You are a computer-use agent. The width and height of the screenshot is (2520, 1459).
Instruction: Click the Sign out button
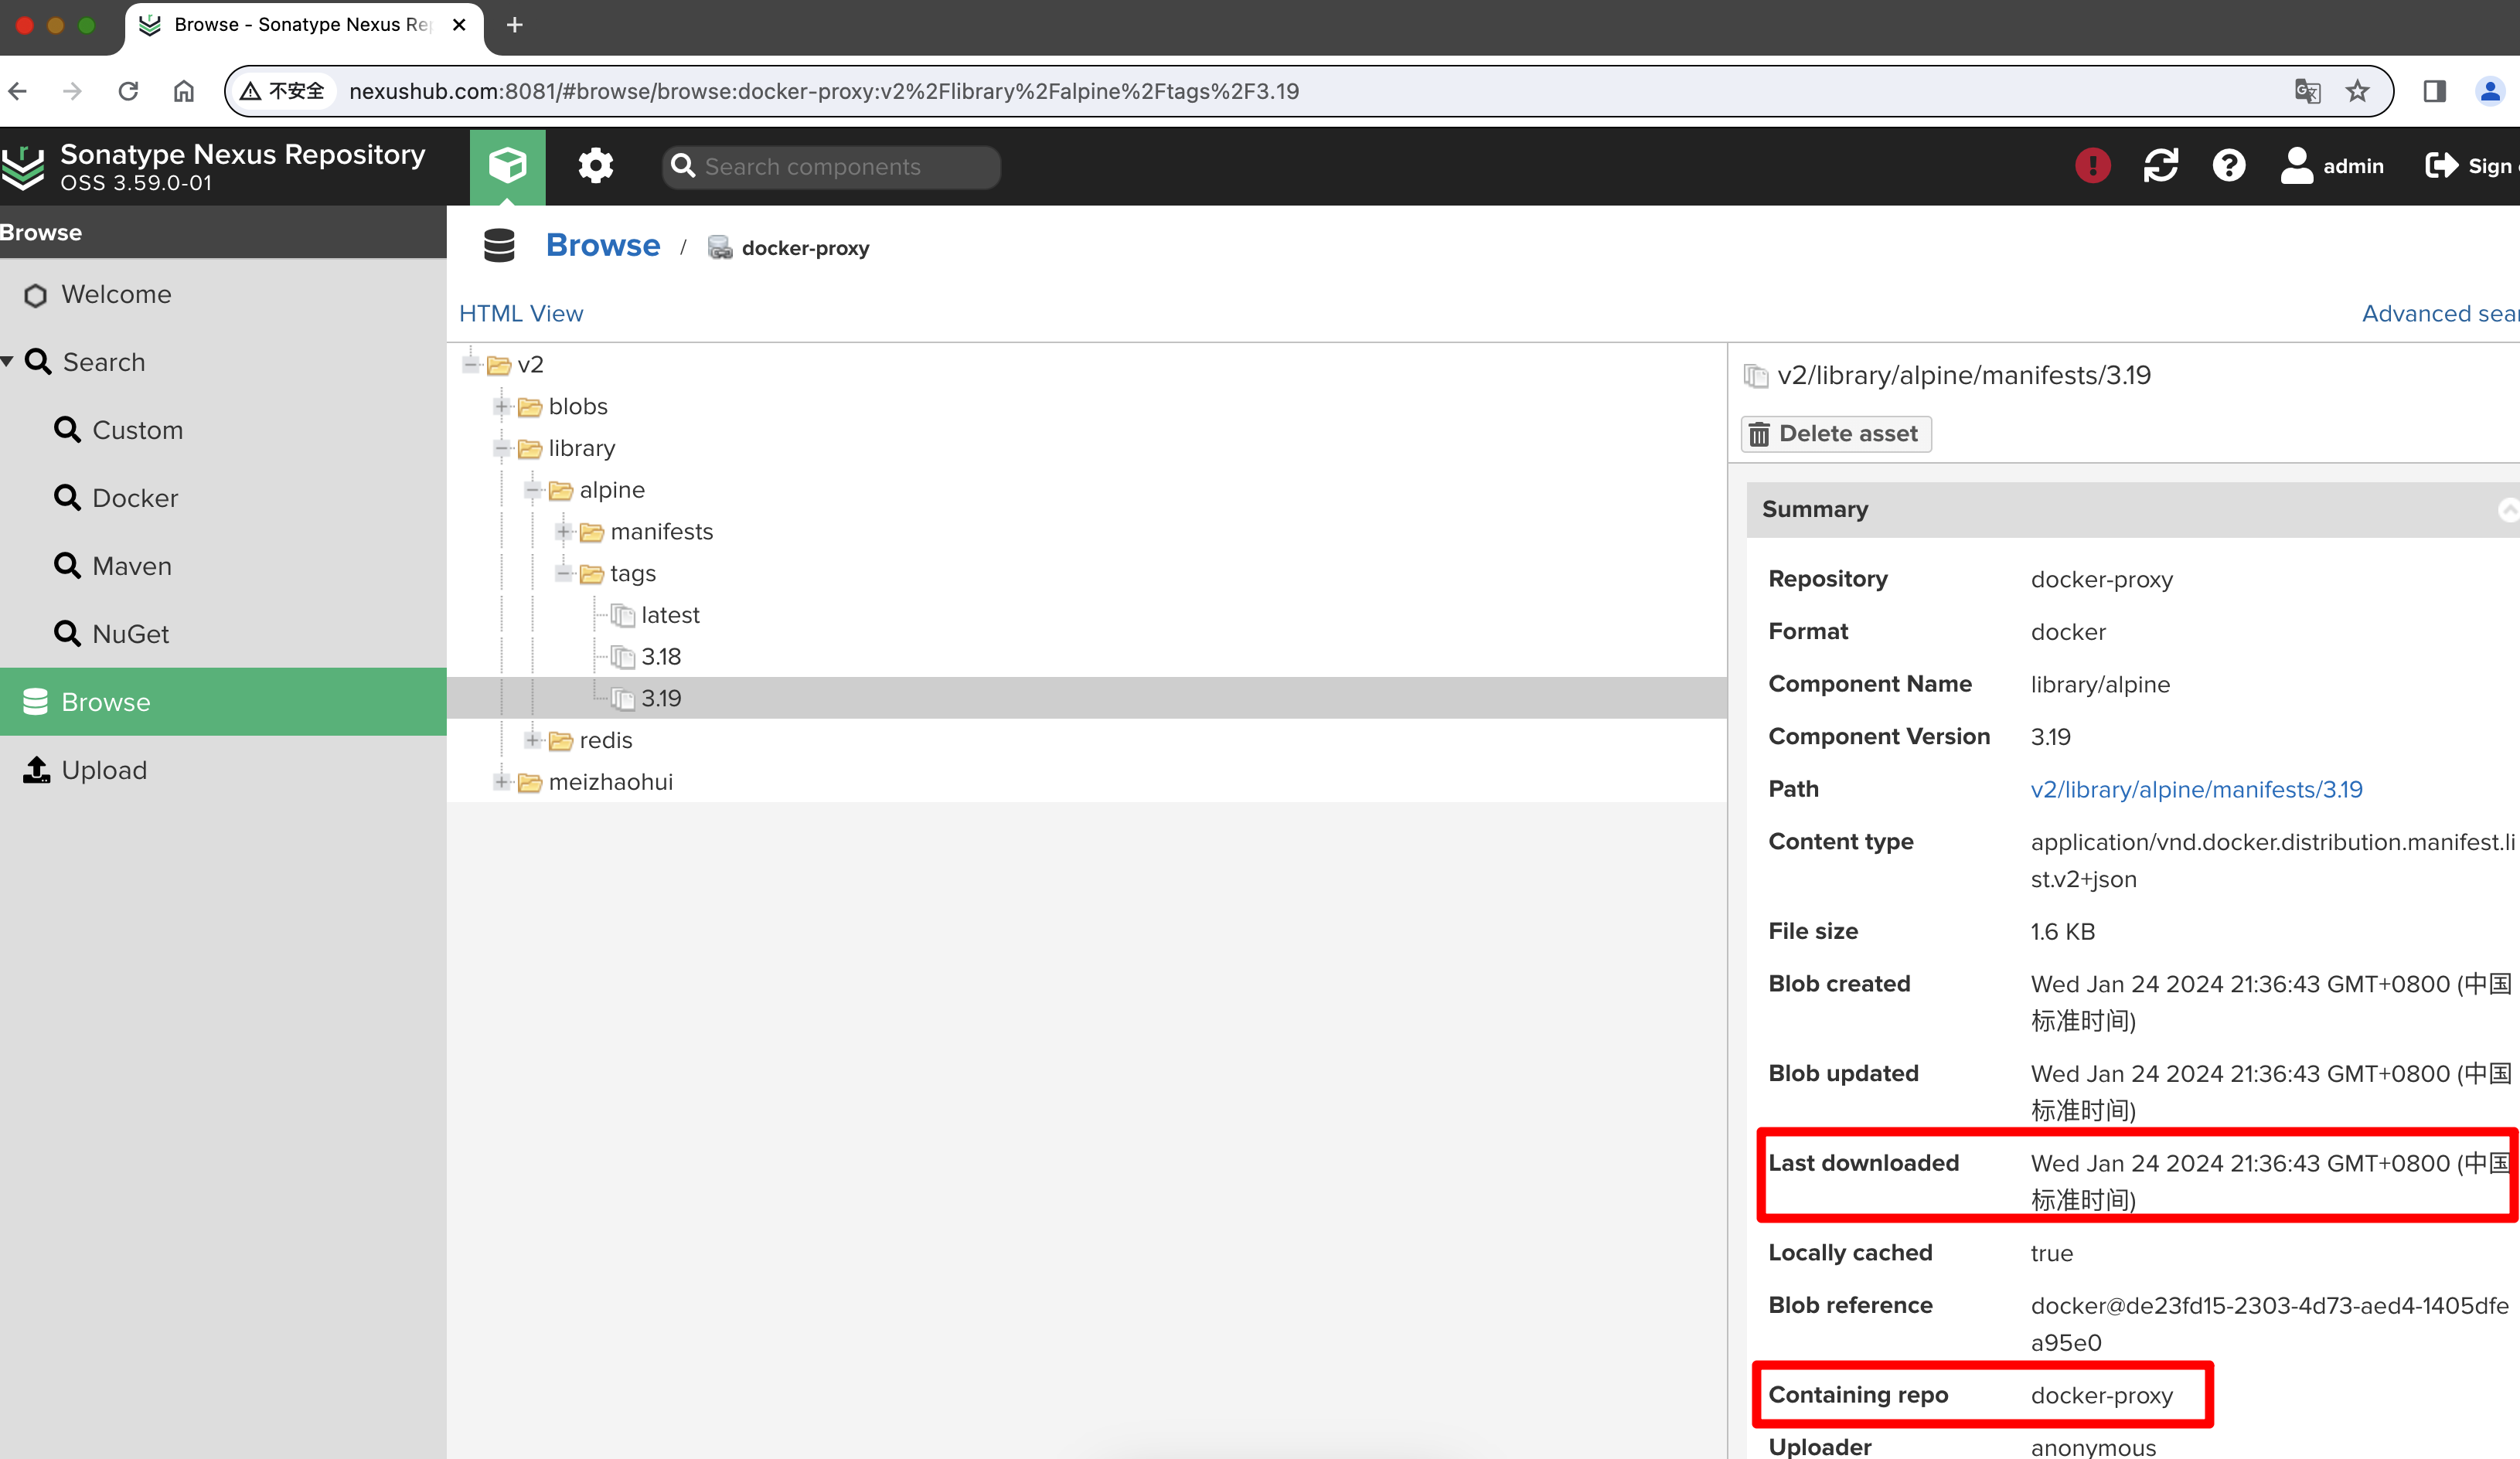2471,166
